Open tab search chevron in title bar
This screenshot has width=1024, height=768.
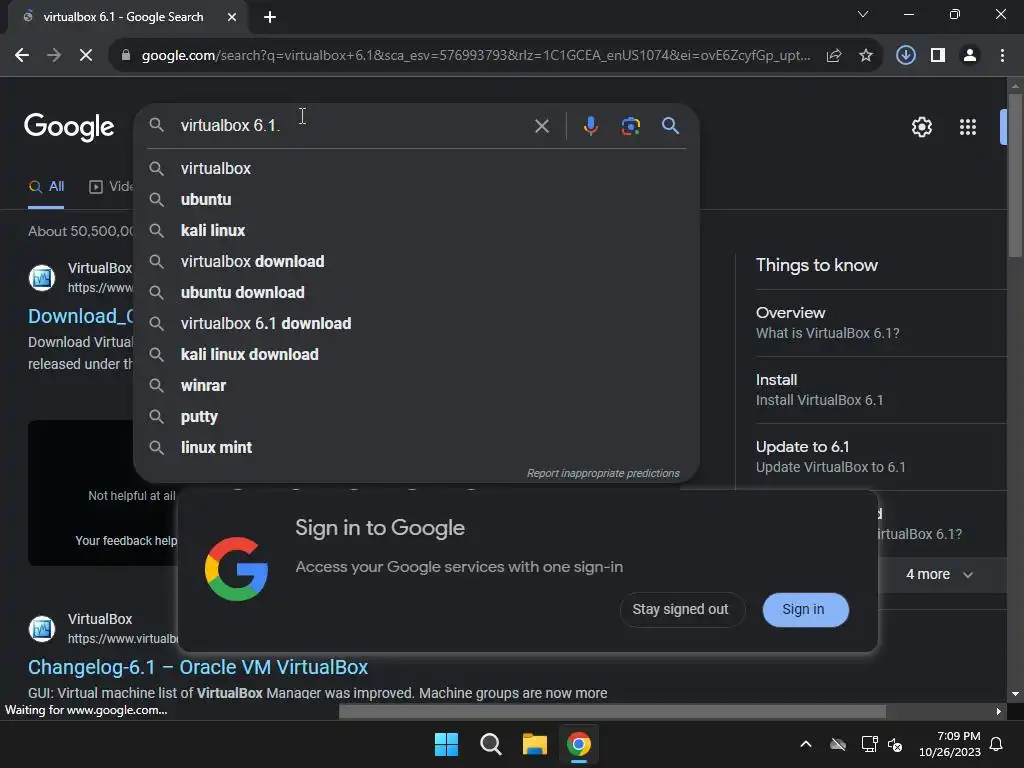point(863,14)
